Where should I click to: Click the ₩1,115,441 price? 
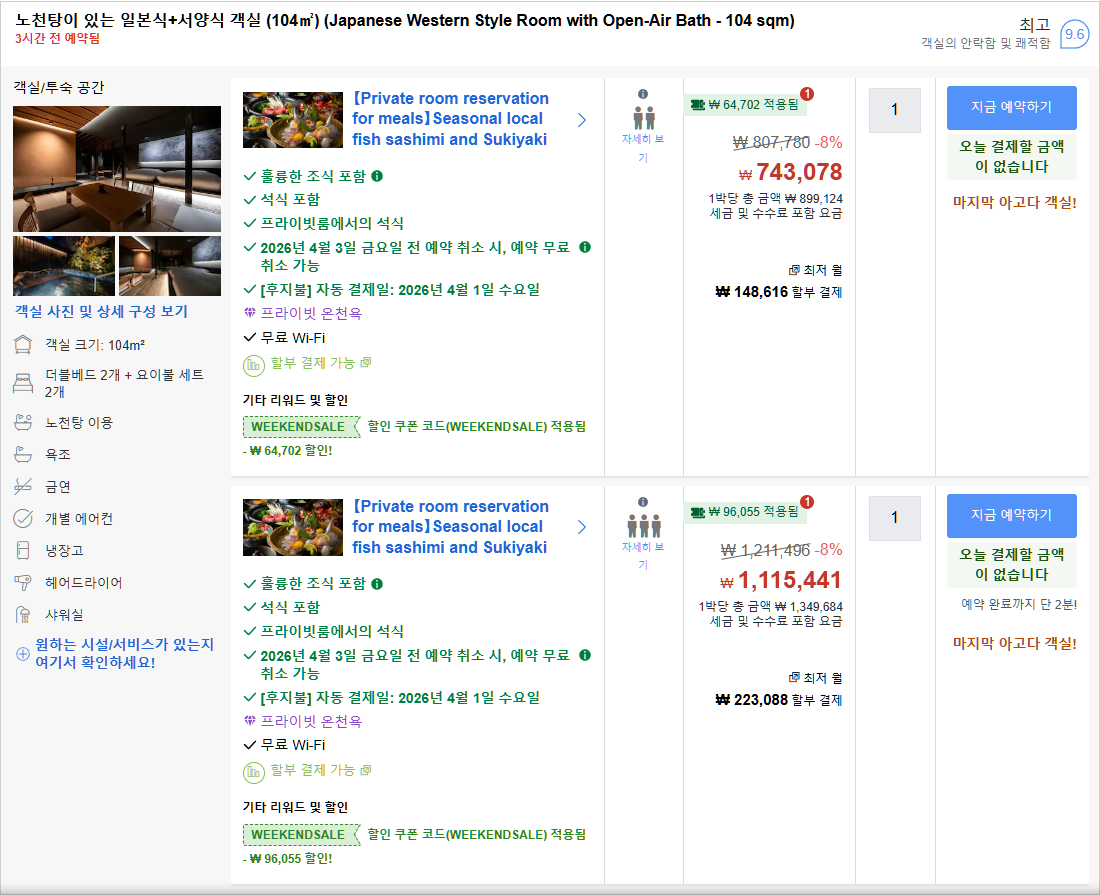coord(782,581)
